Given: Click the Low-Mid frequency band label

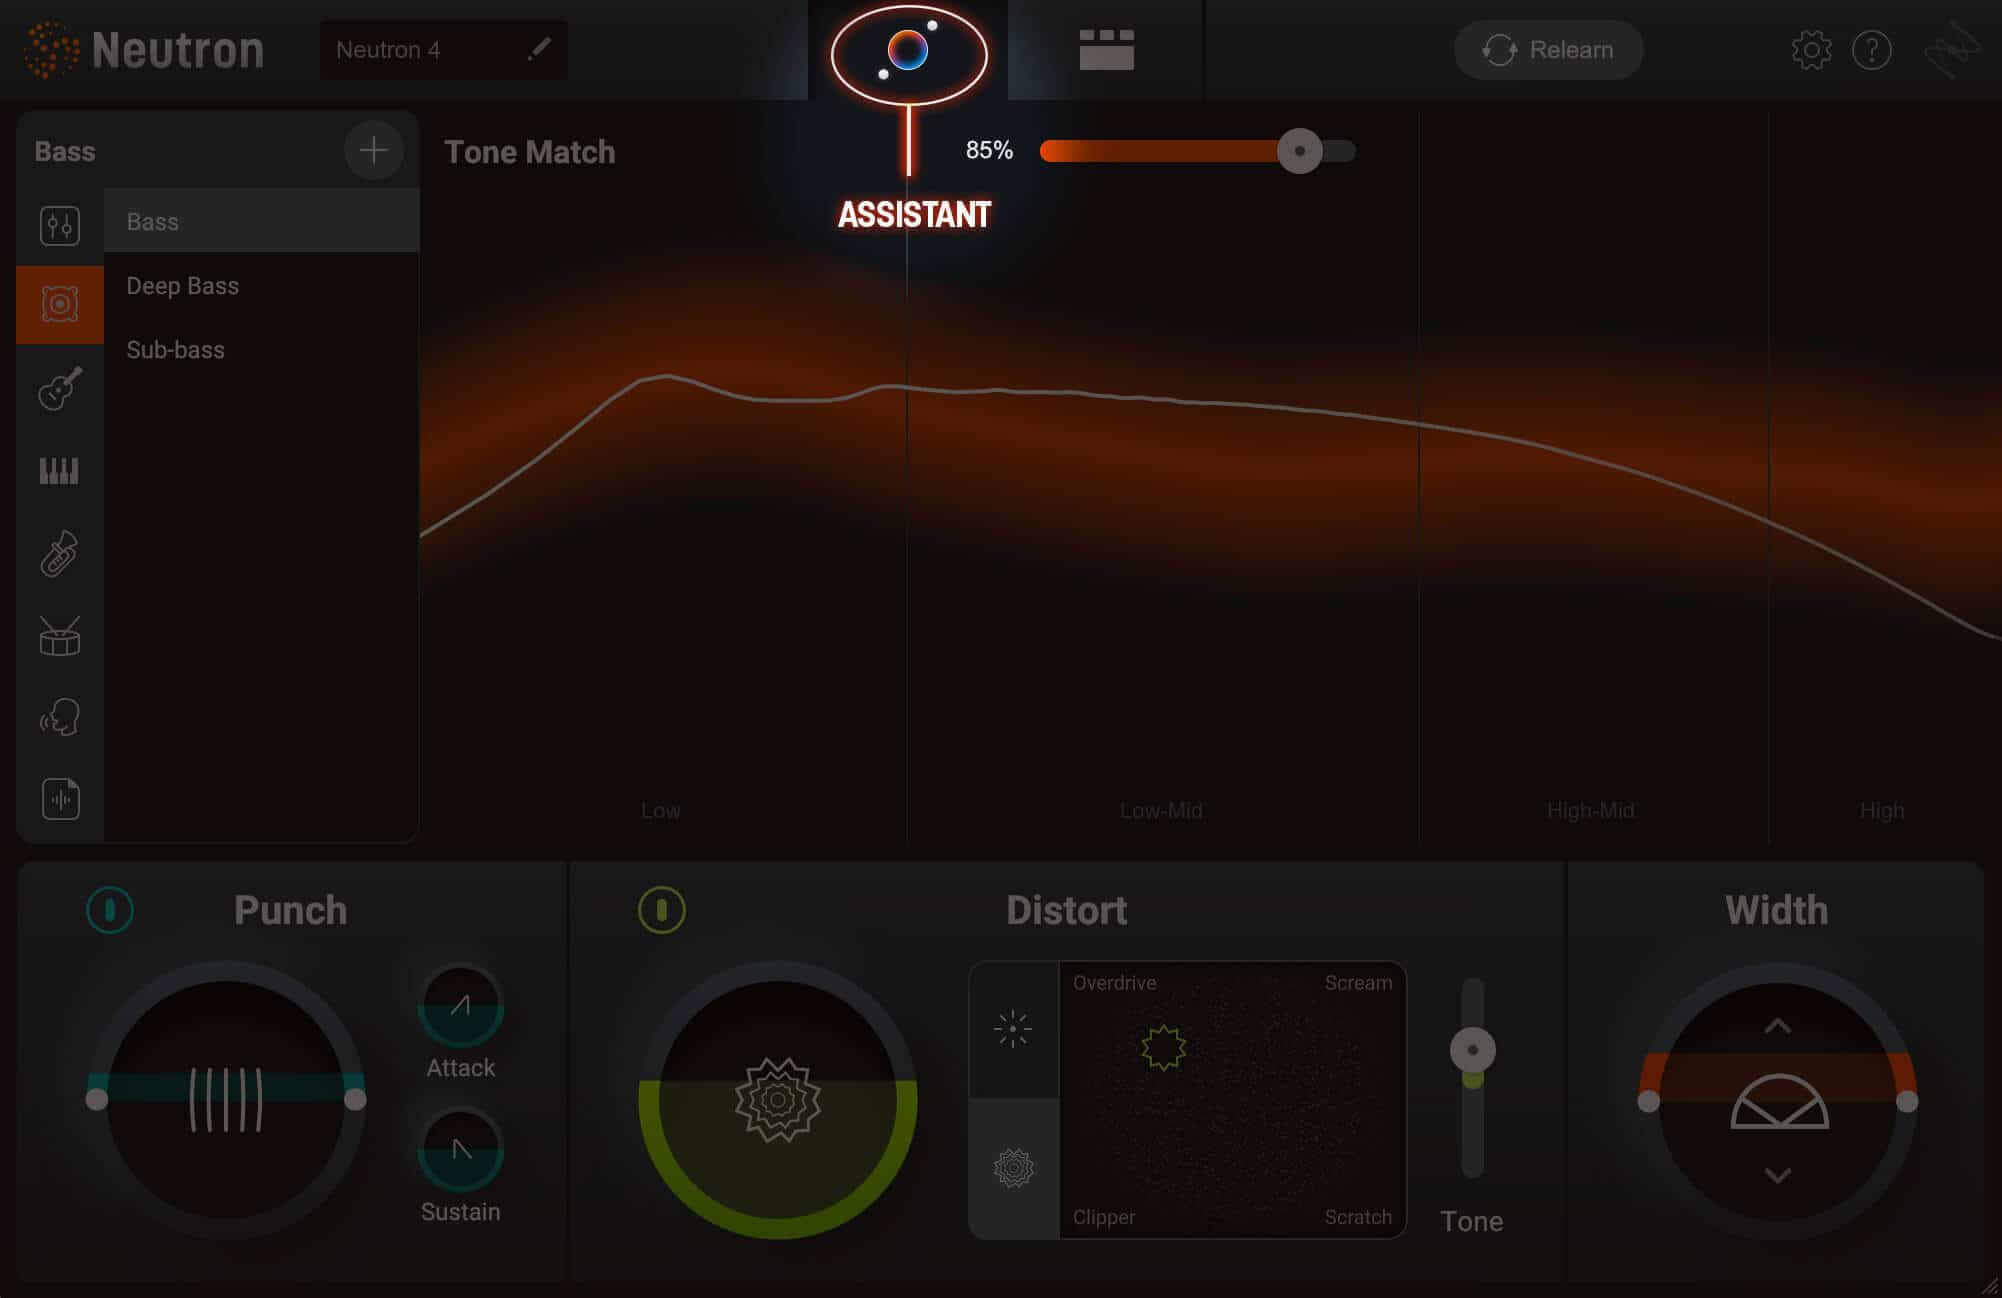Looking at the screenshot, I should pos(1161,810).
